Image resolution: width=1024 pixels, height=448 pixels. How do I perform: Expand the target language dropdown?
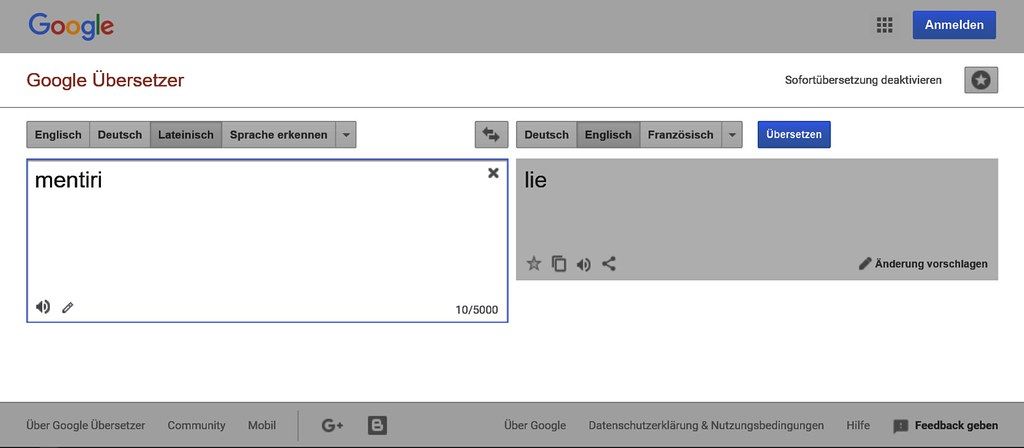732,135
